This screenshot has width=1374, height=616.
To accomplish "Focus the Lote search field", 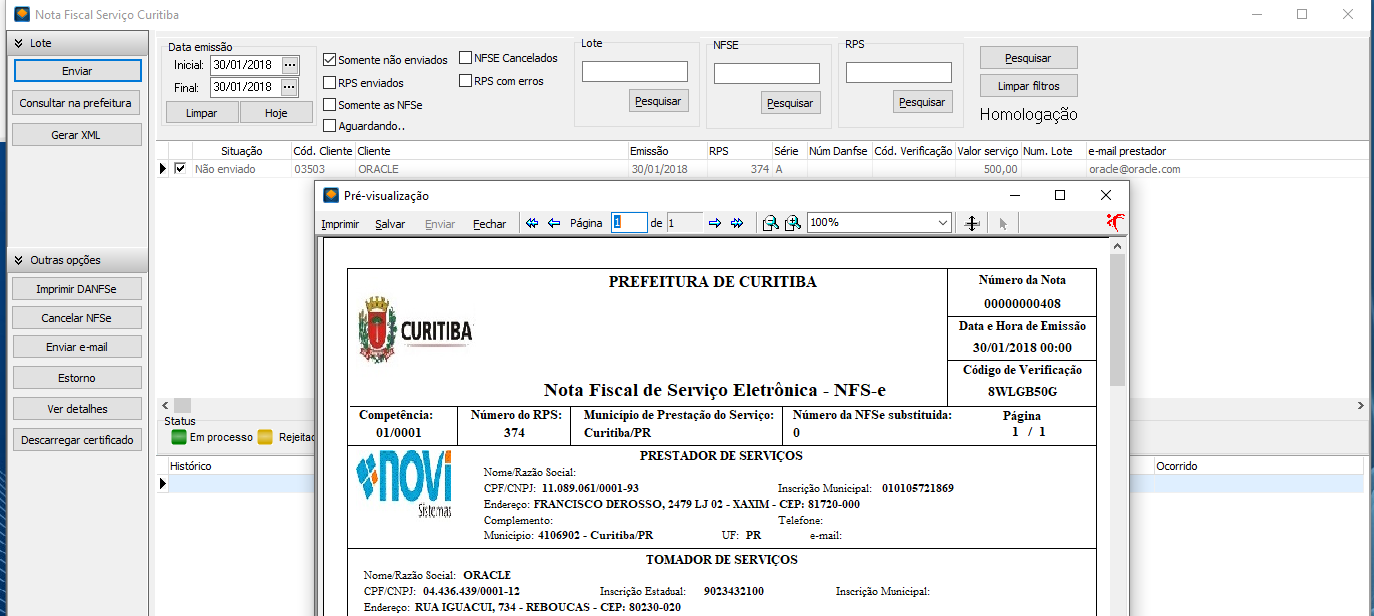I will [x=635, y=71].
